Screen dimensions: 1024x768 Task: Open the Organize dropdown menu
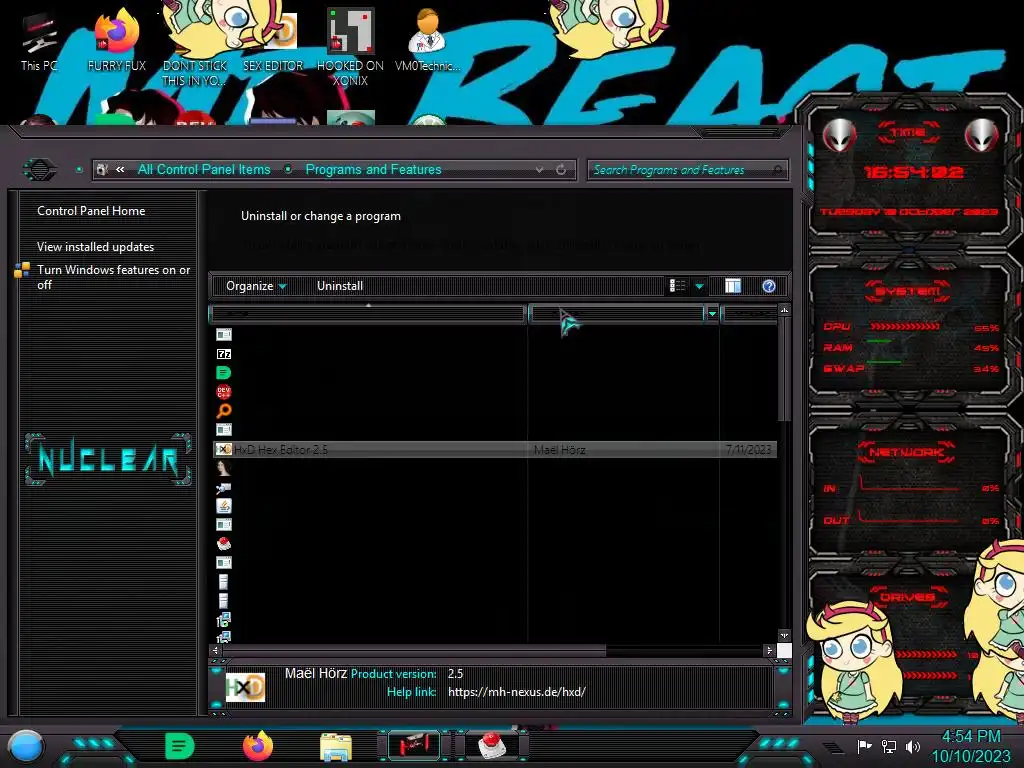[256, 286]
